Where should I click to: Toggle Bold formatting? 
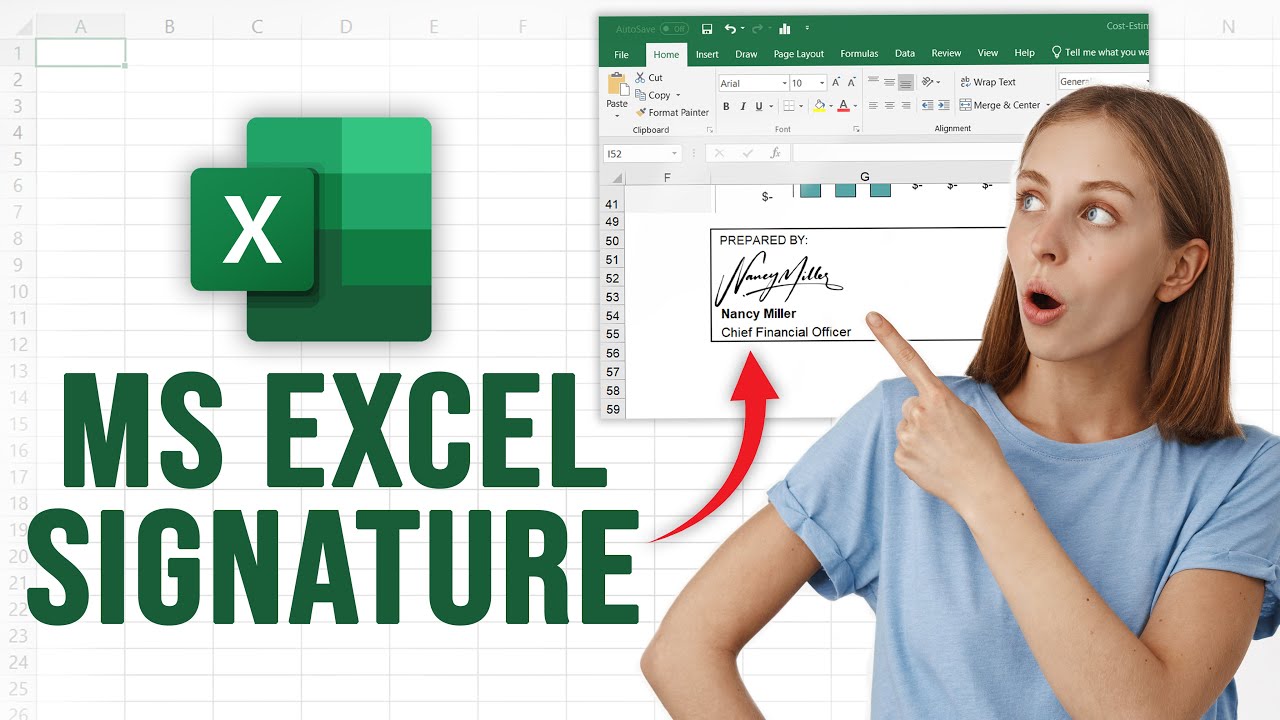tap(727, 106)
